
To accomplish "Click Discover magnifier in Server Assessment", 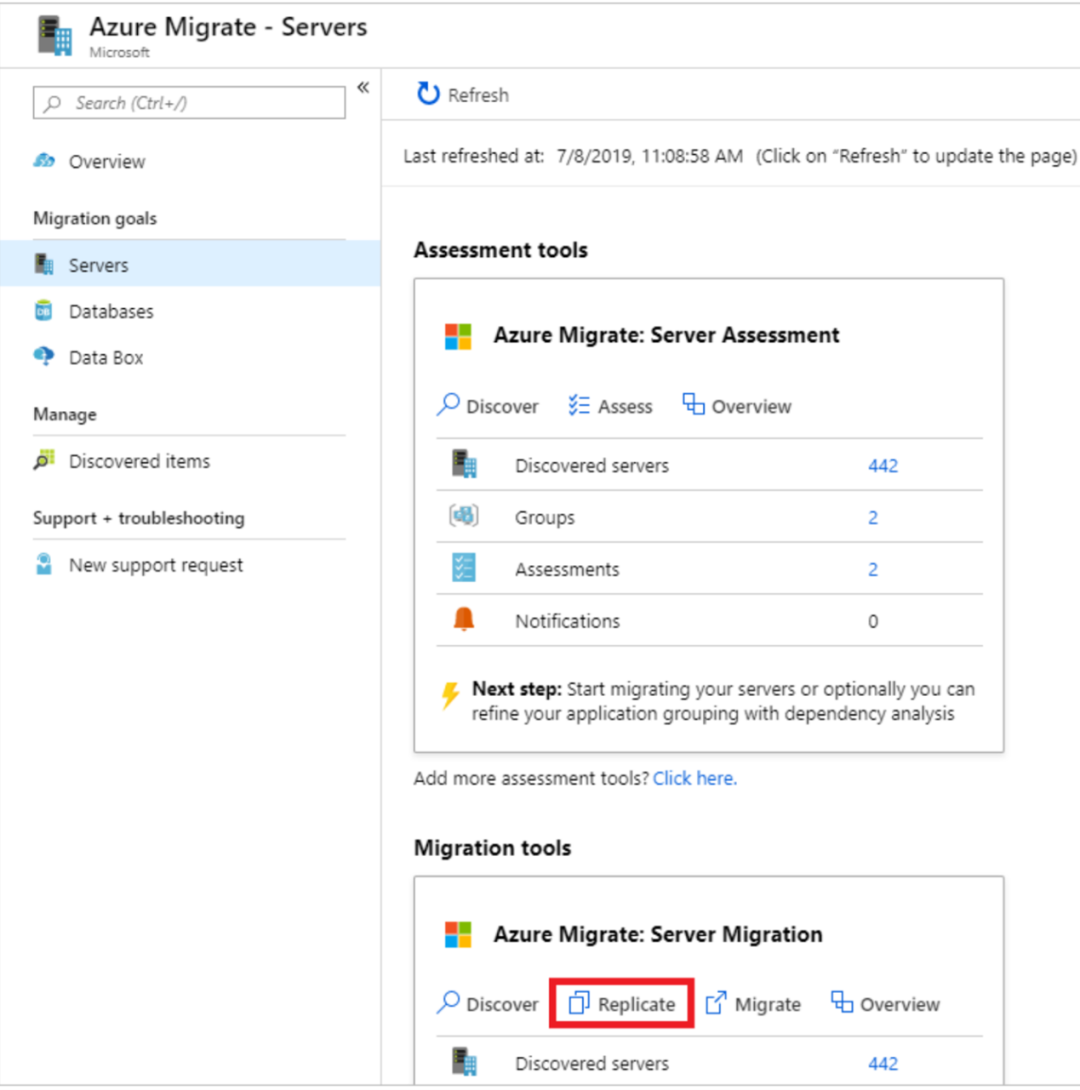I will (449, 404).
